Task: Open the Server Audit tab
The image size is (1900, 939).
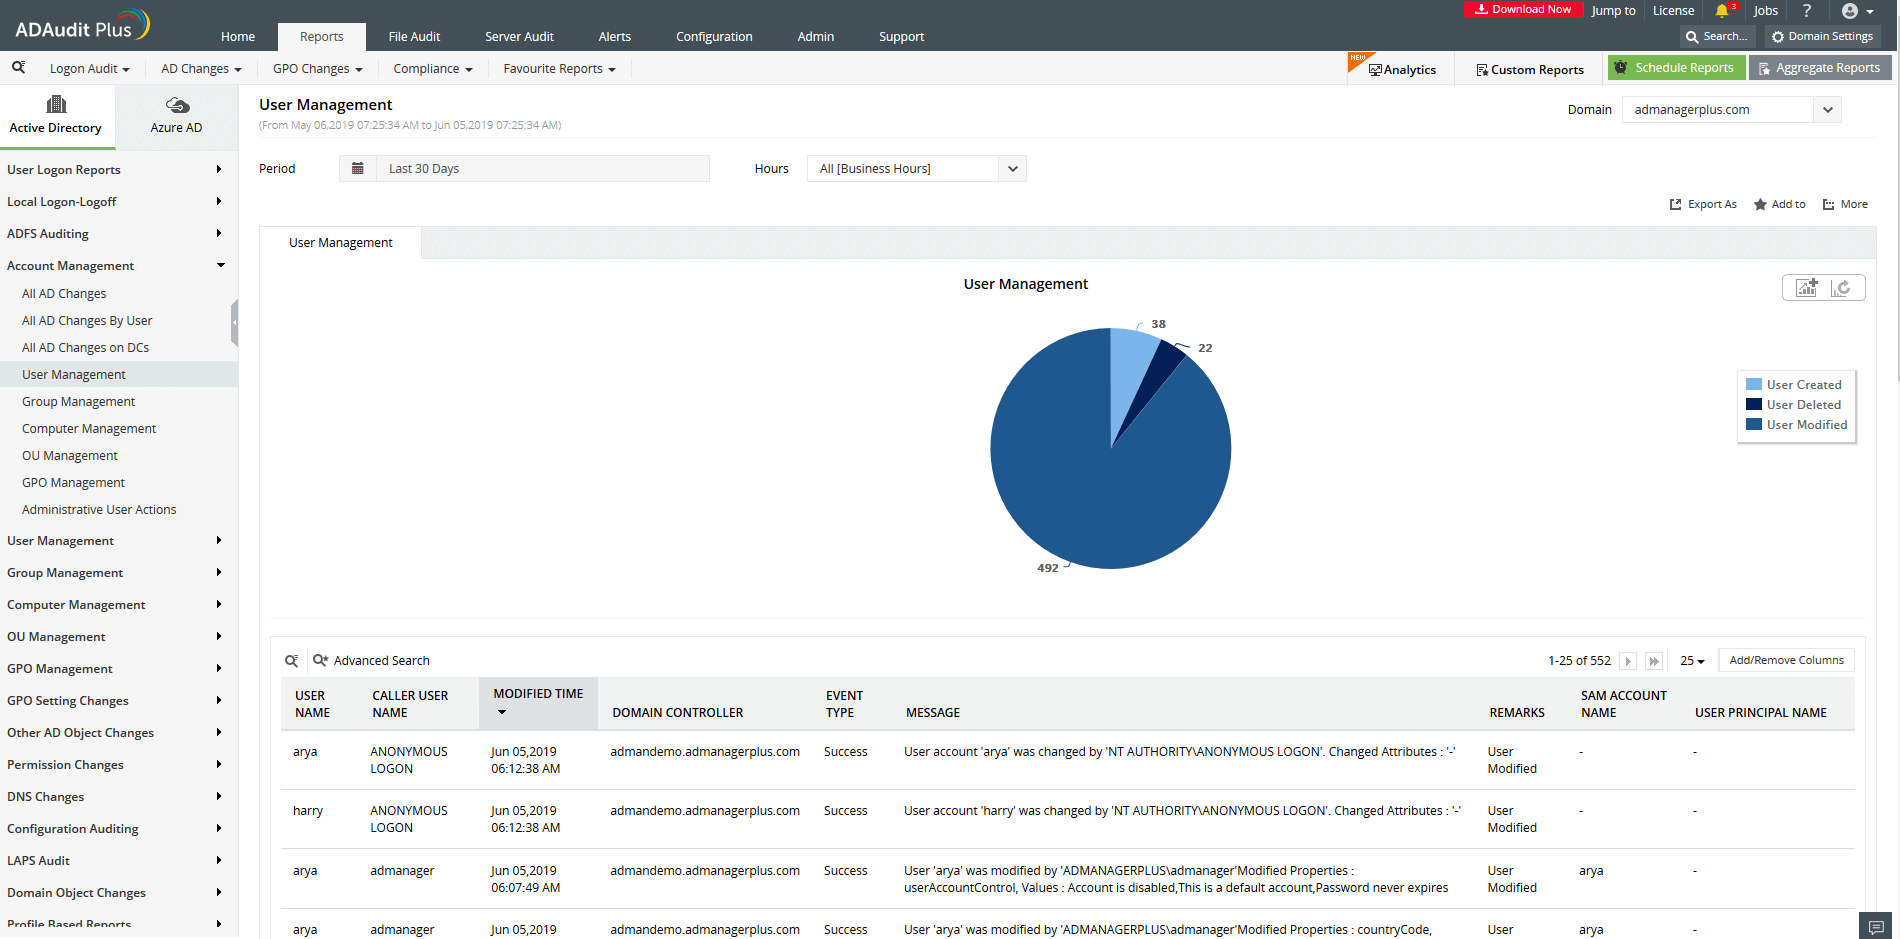Action: pos(519,37)
